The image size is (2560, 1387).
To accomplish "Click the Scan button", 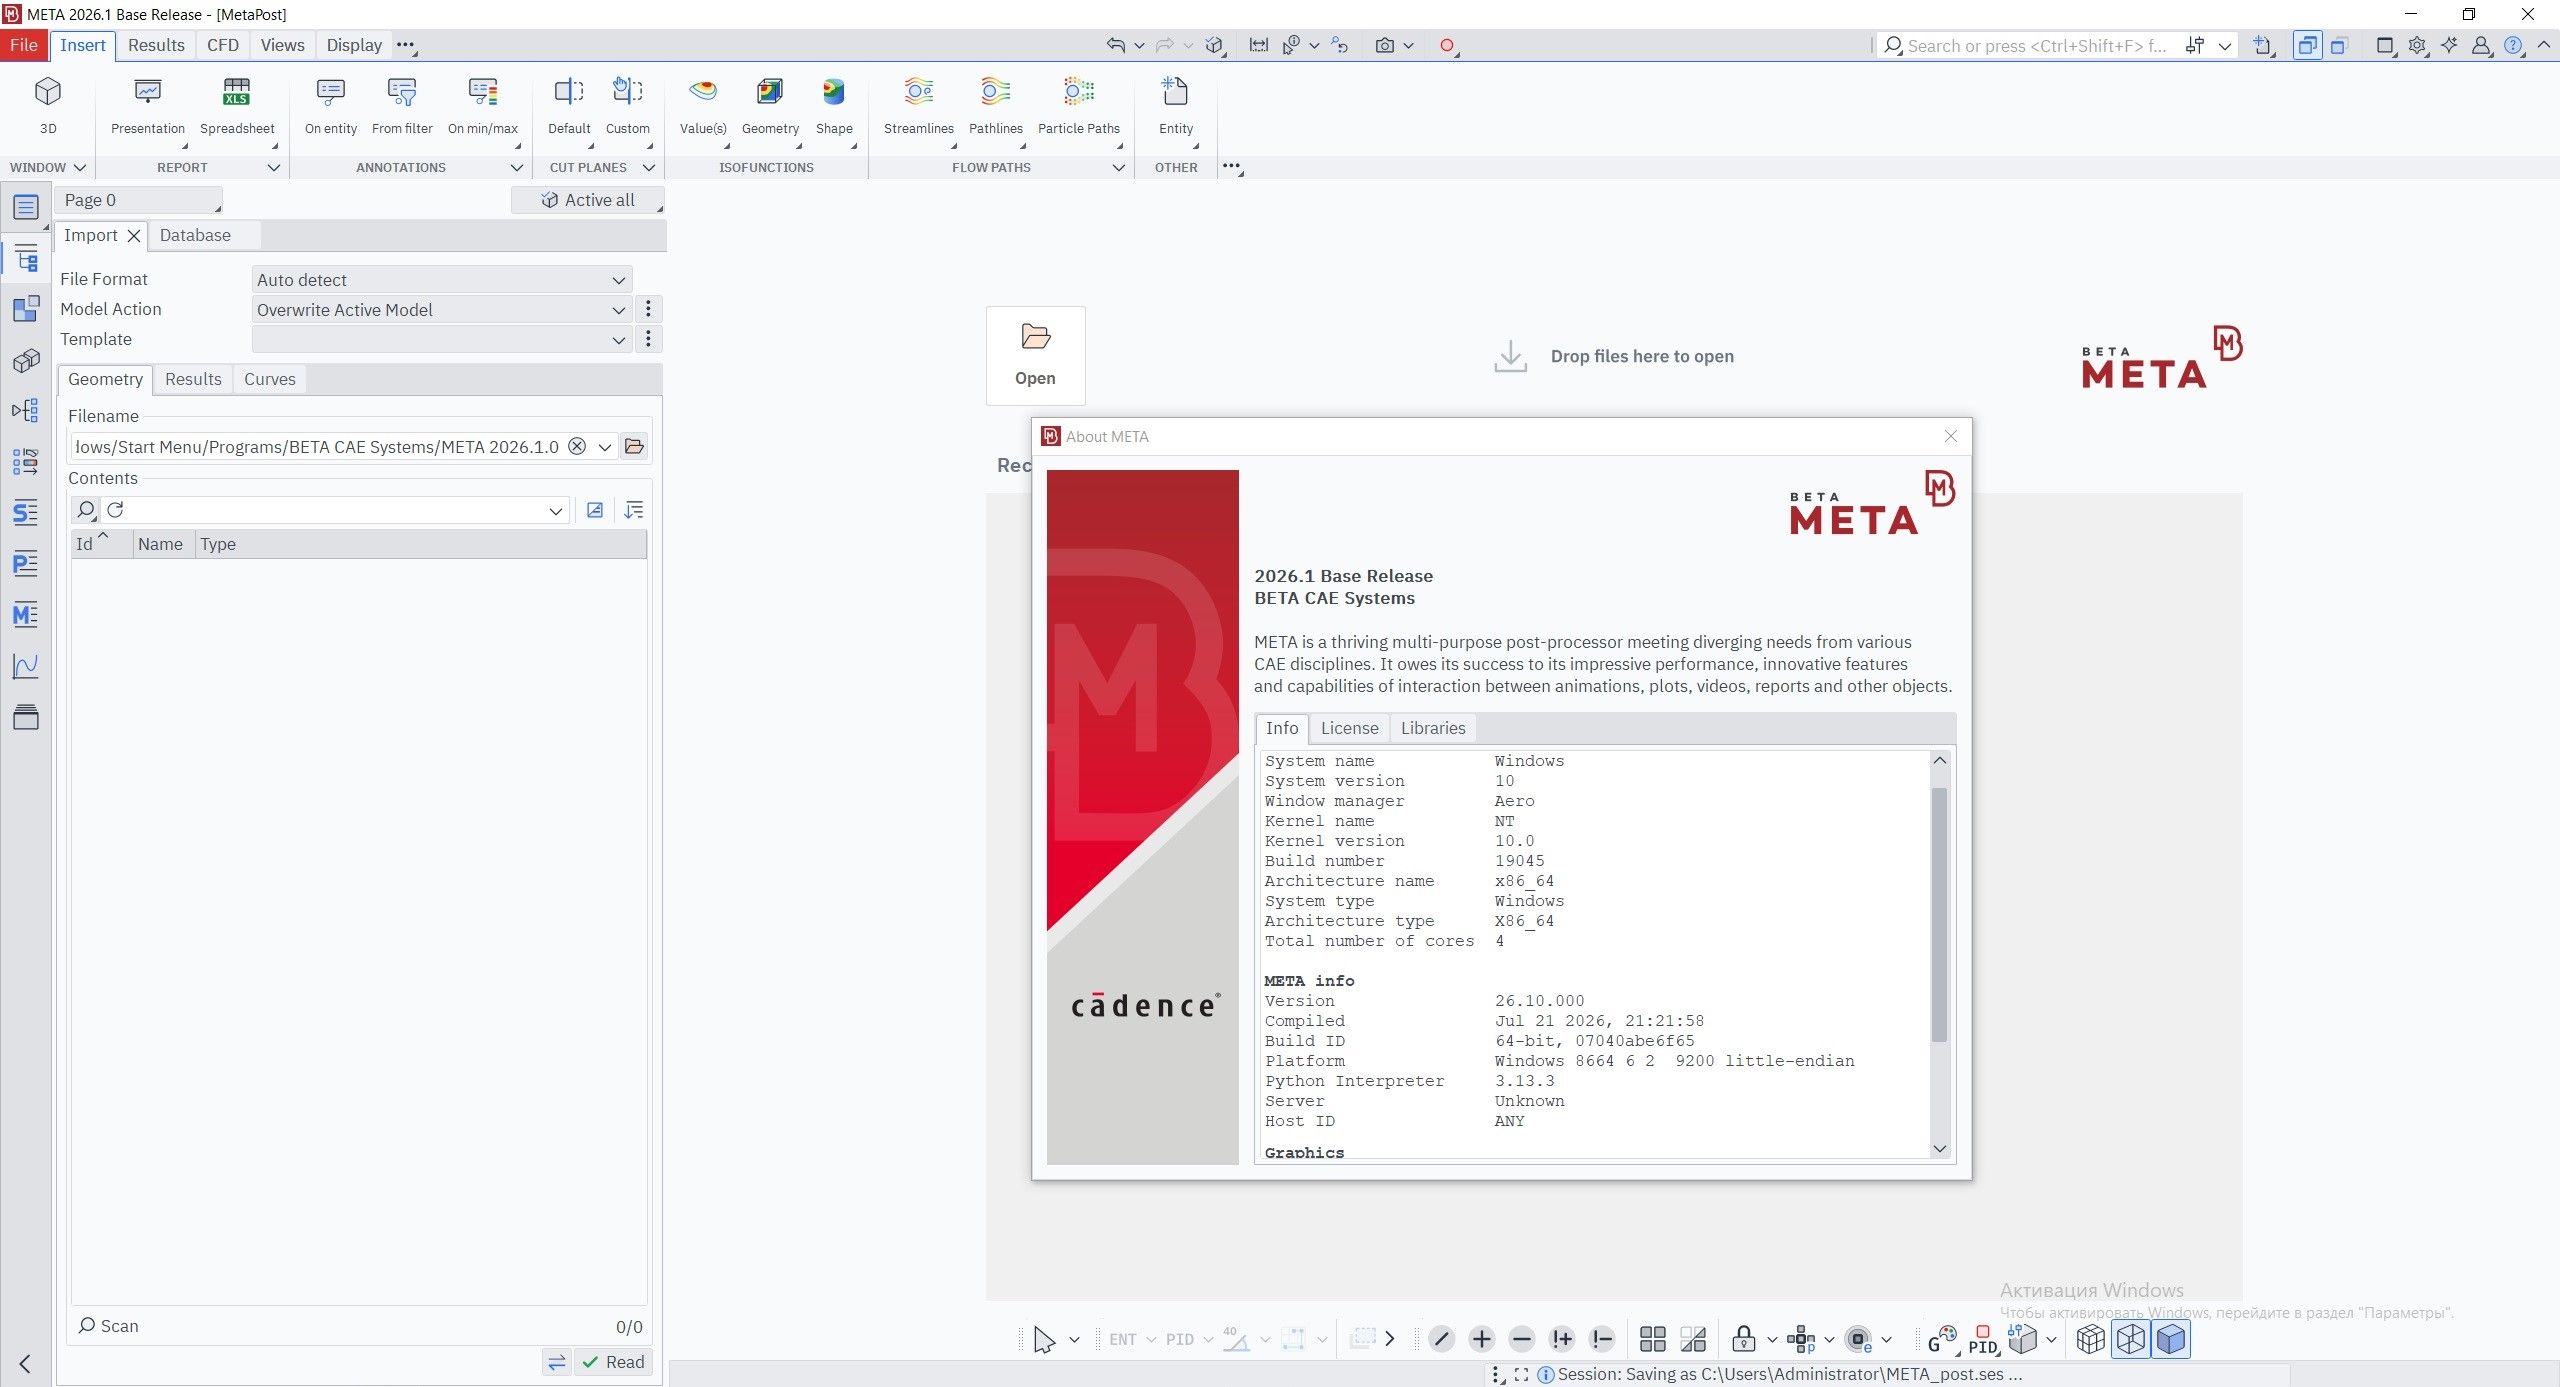I will tap(109, 1326).
